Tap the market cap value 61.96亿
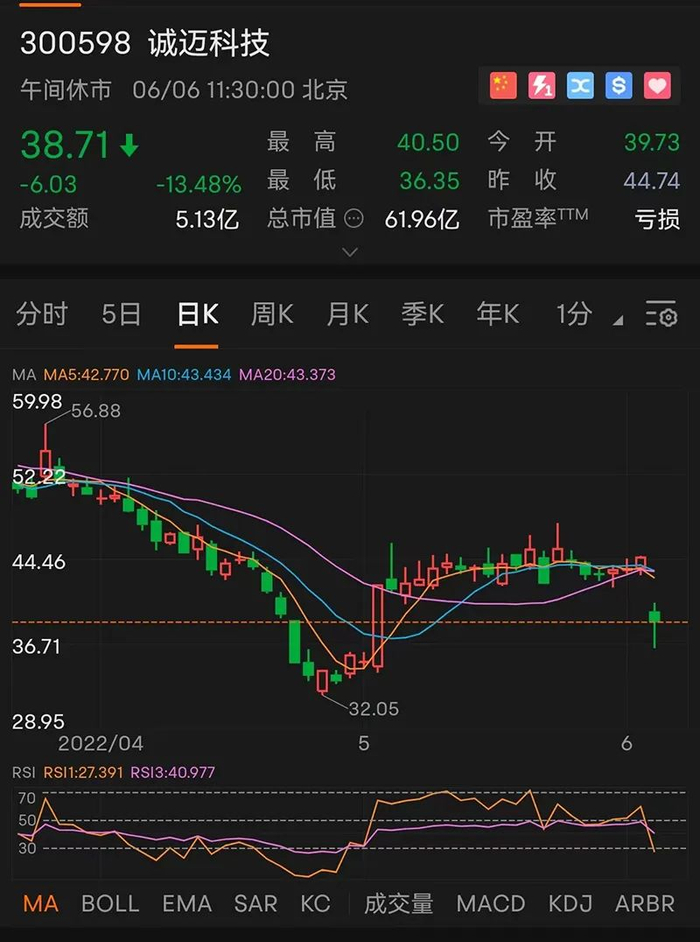Image resolution: width=700 pixels, height=942 pixels. (x=422, y=220)
